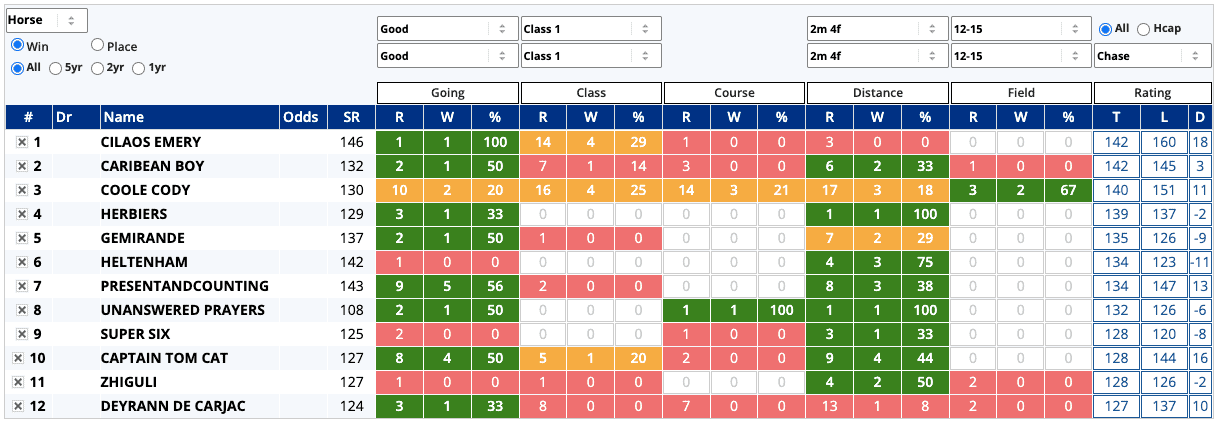The height and width of the screenshot is (423, 1218).
Task: Open the Horse dropdown
Action: (x=47, y=20)
